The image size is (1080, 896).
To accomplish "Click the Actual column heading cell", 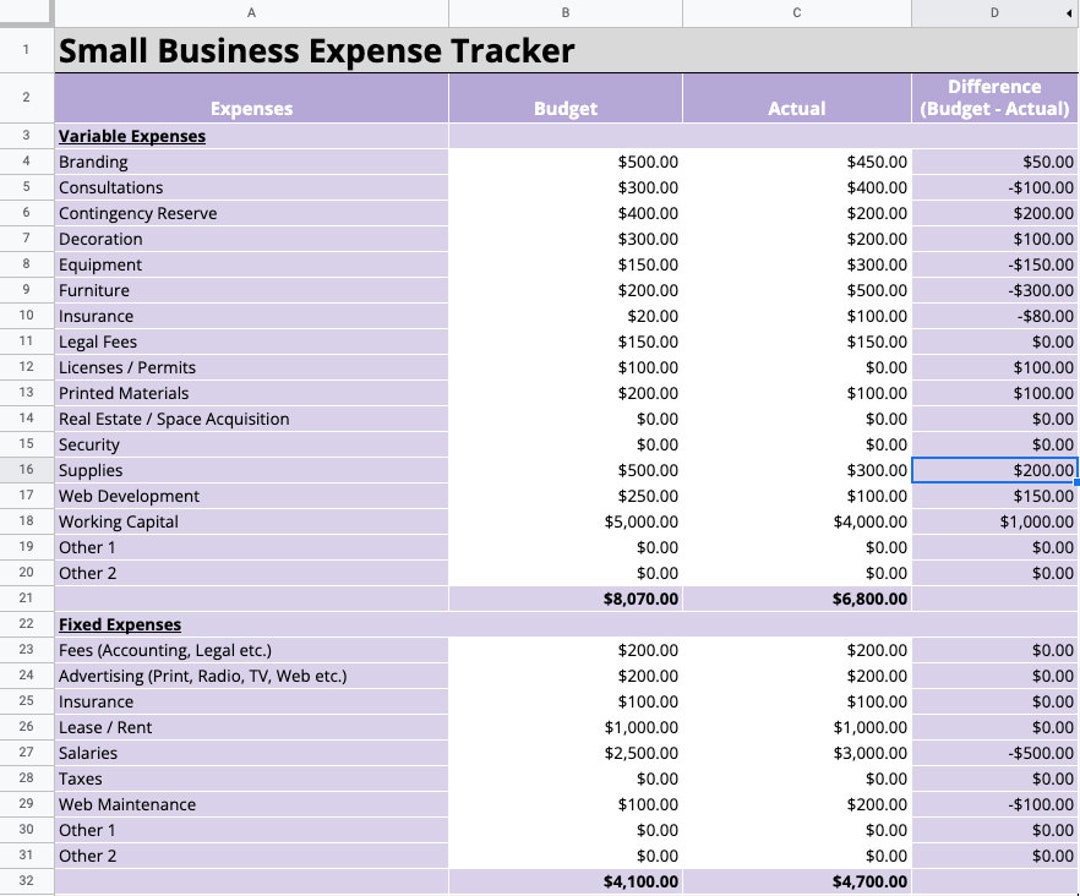I will point(797,98).
